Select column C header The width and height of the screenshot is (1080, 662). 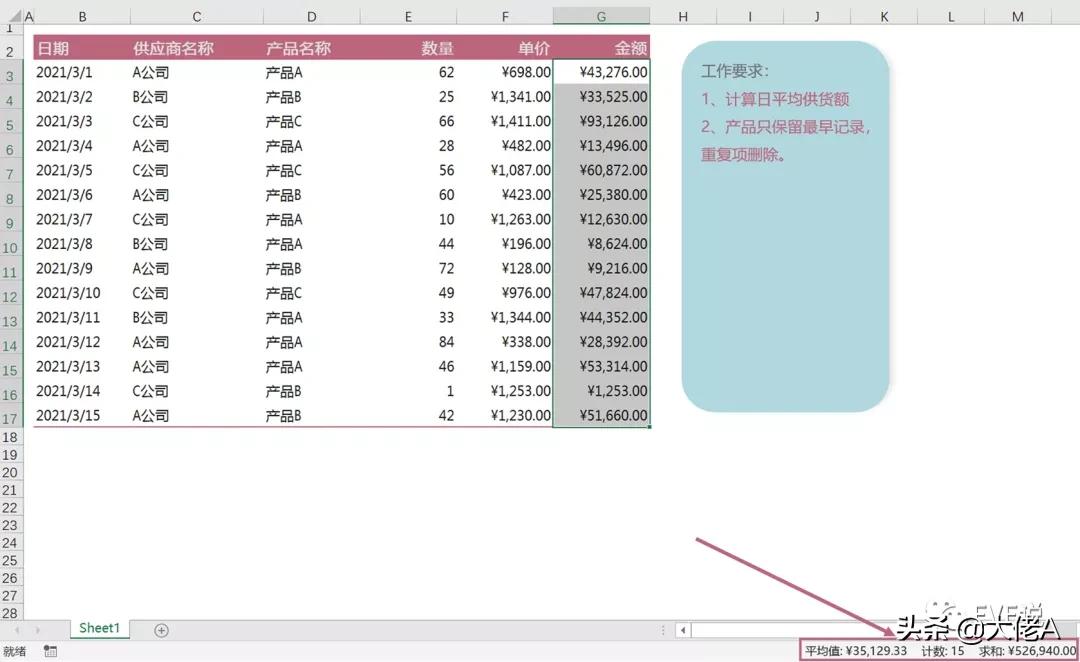click(196, 16)
